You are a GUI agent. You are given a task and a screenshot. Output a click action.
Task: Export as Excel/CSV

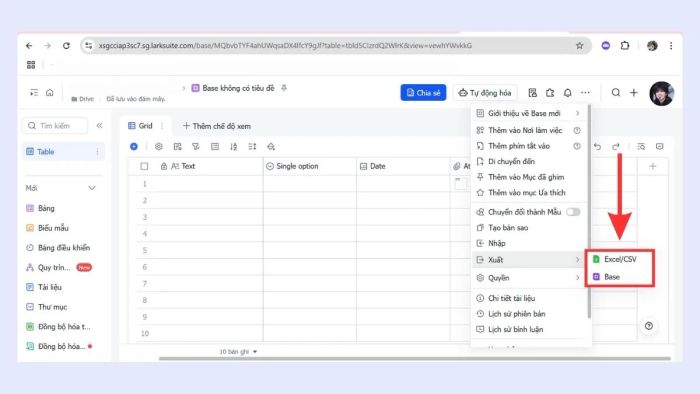click(x=620, y=259)
